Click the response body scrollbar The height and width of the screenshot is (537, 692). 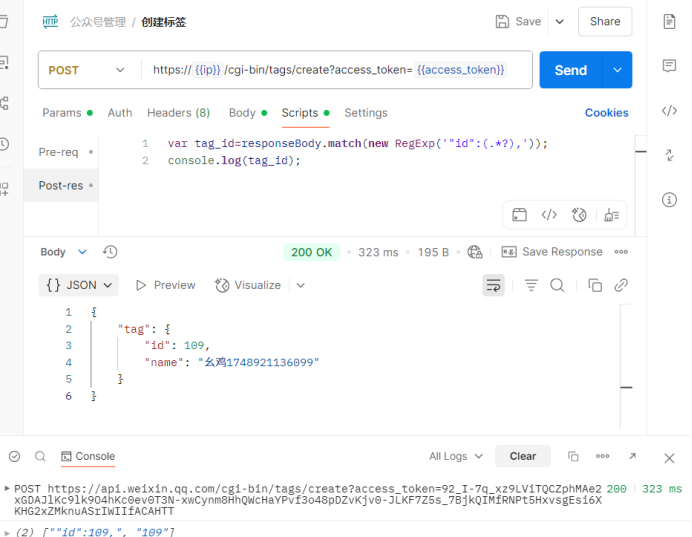[x=626, y=366]
